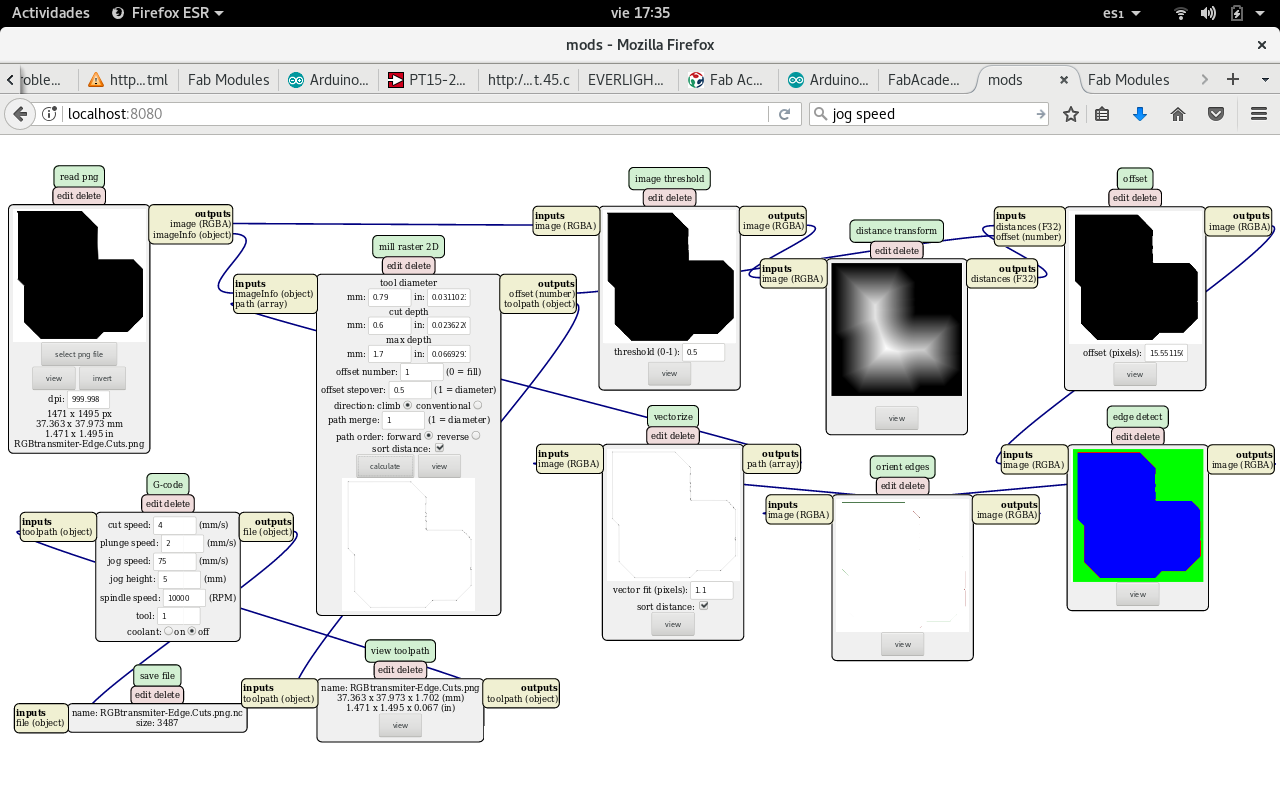Click calculate in mill raster 2D
The height and width of the screenshot is (800, 1280).
[x=385, y=466]
